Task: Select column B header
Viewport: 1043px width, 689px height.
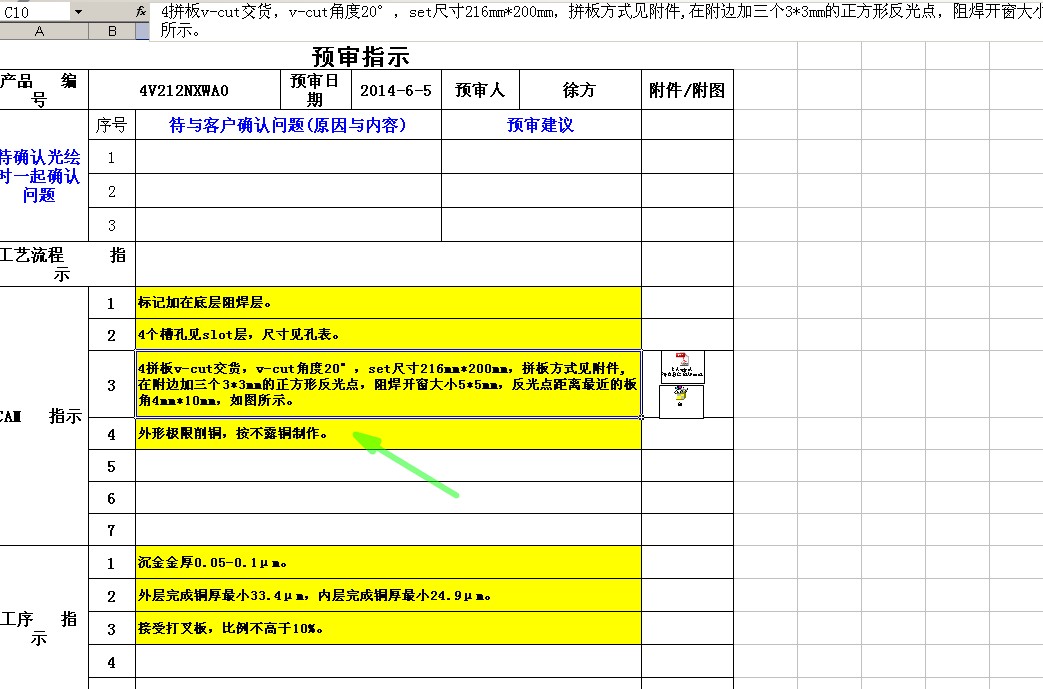Action: pyautogui.click(x=112, y=31)
